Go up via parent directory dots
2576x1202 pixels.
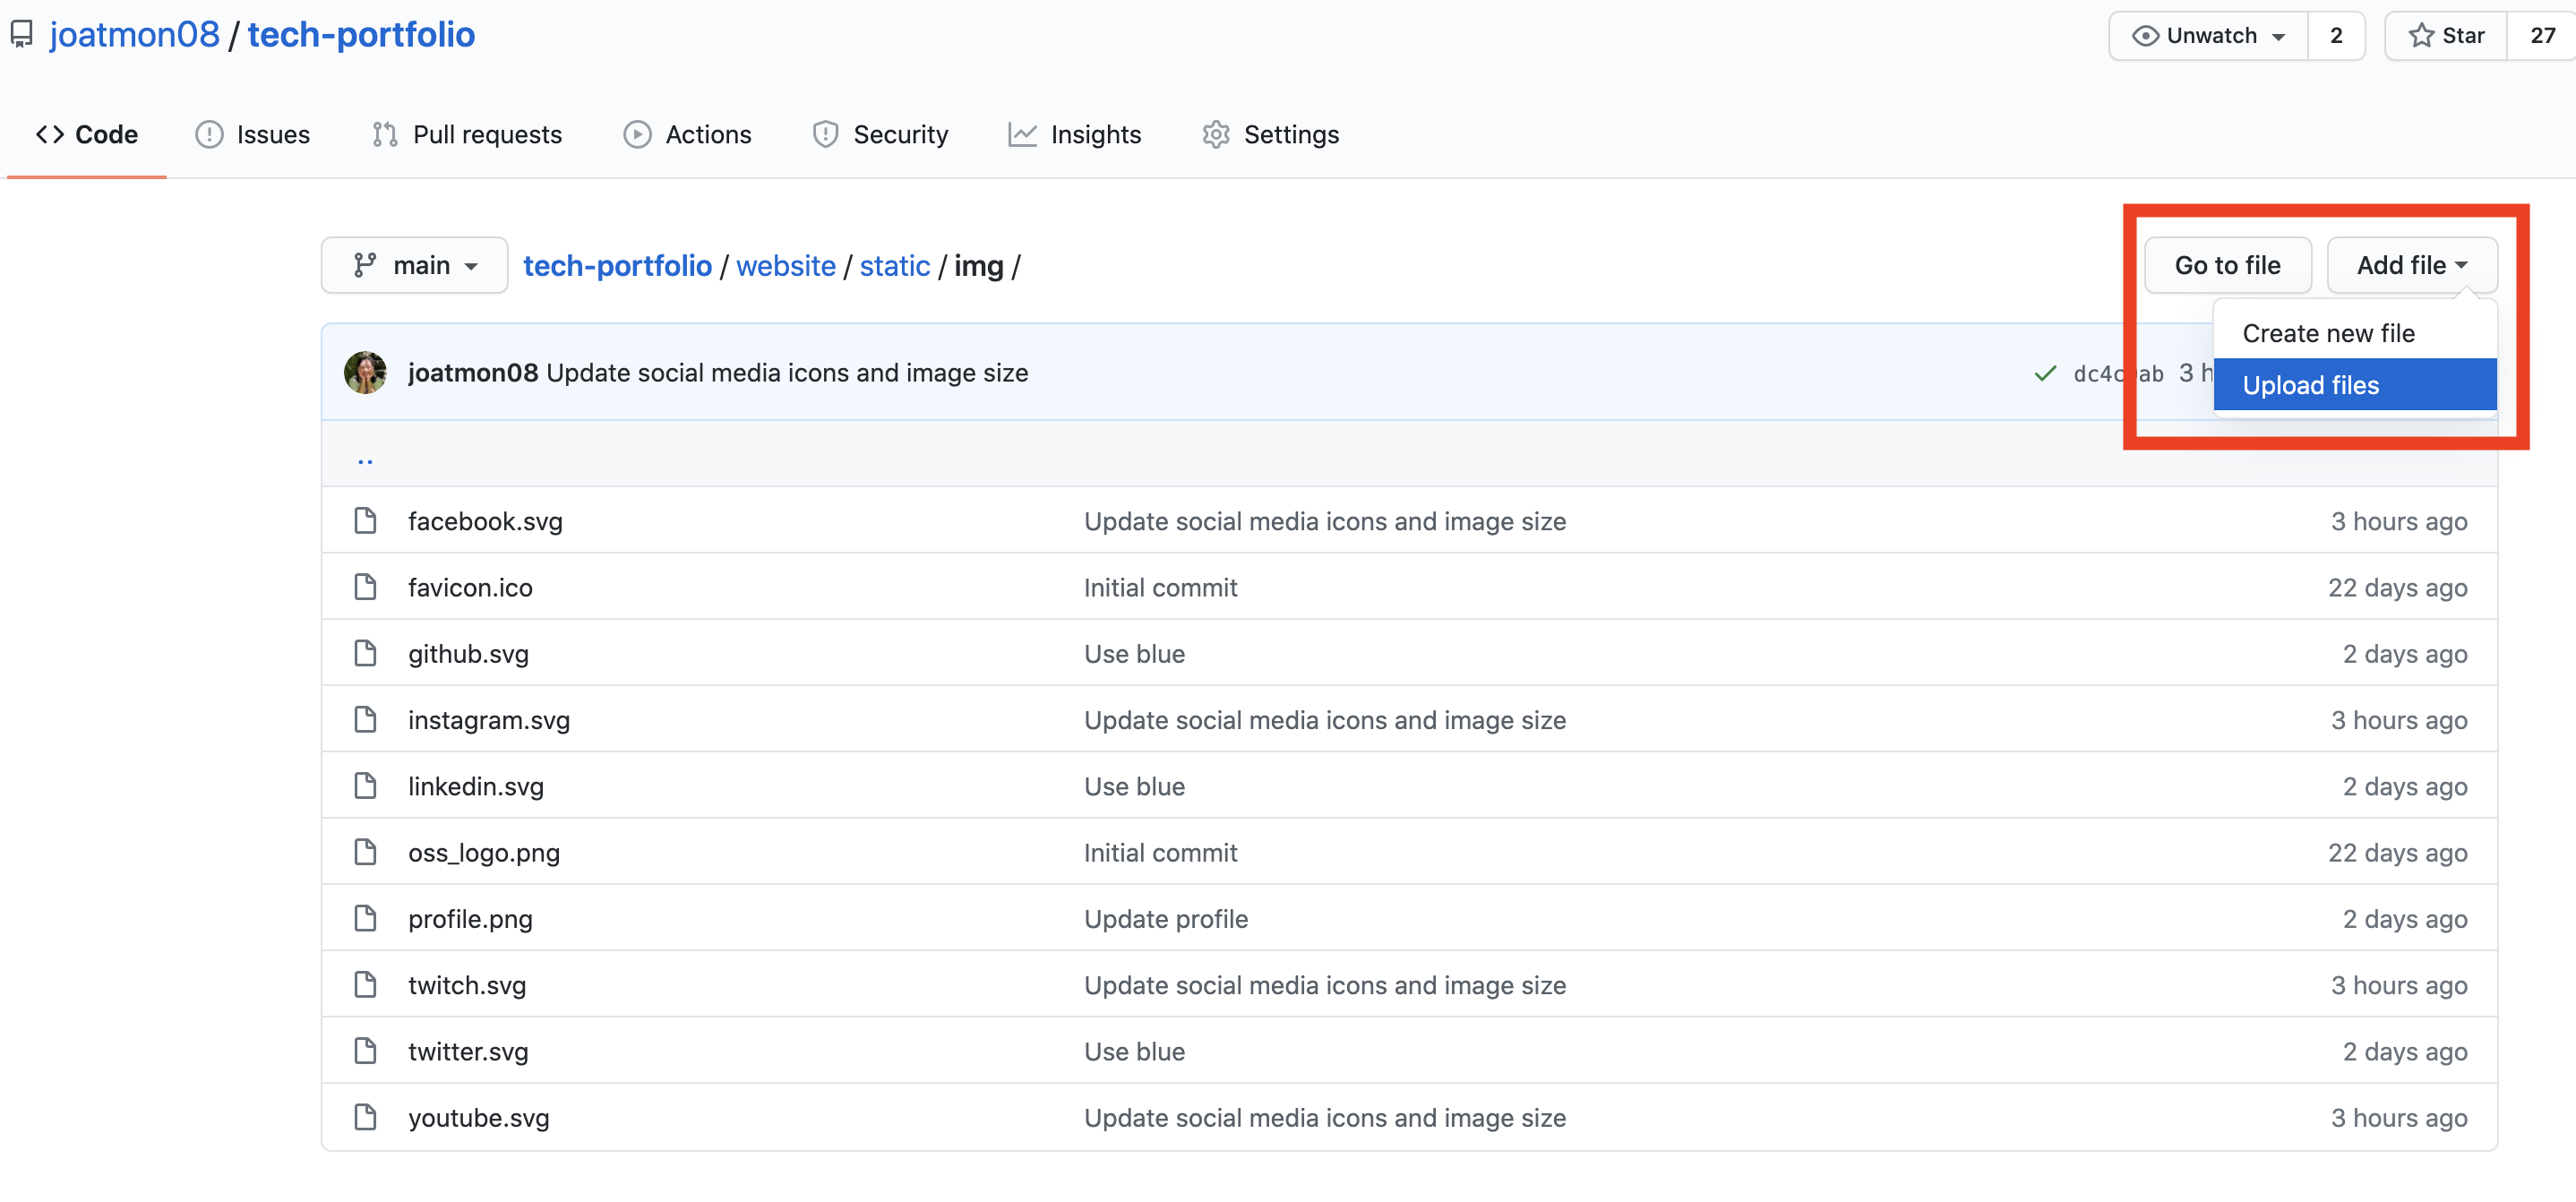tap(365, 460)
